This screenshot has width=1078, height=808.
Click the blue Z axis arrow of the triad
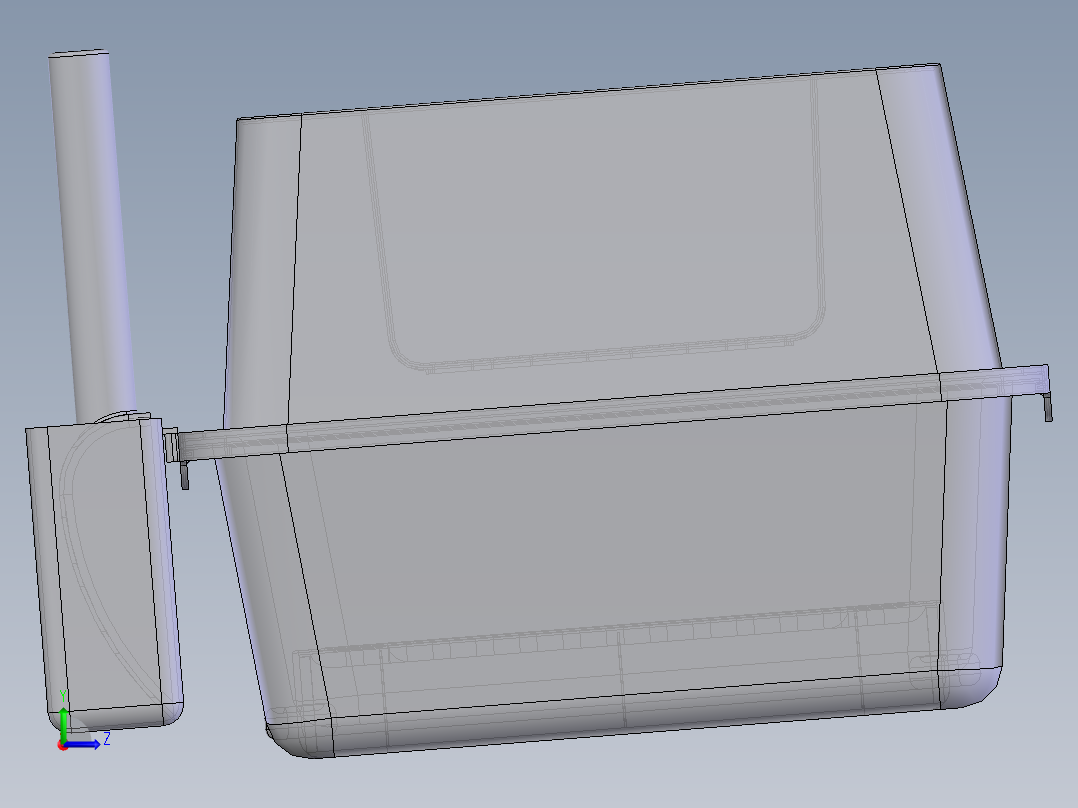click(x=82, y=744)
